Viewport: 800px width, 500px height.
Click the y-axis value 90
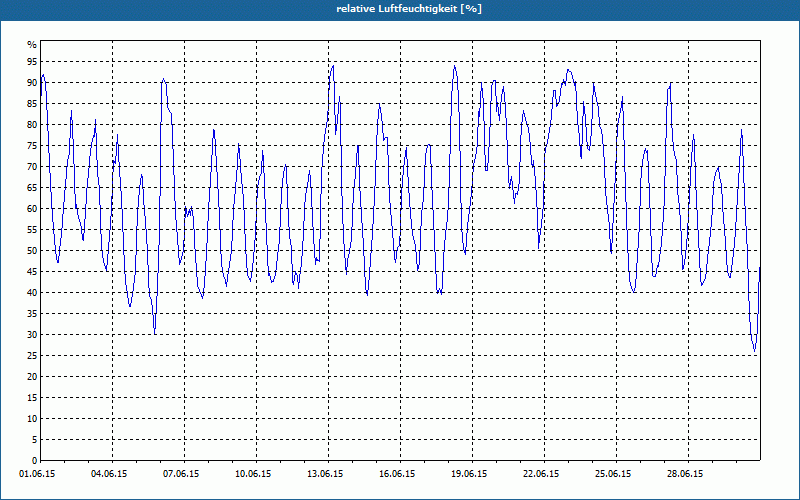(x=32, y=83)
